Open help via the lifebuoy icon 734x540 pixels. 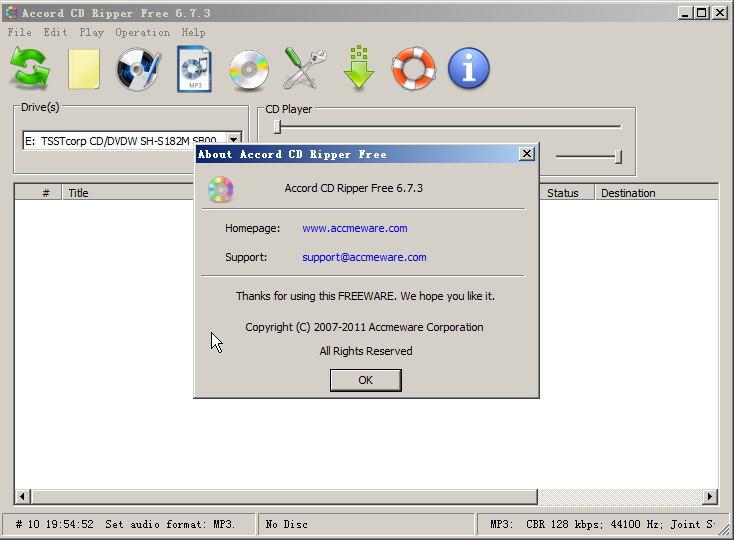point(414,69)
